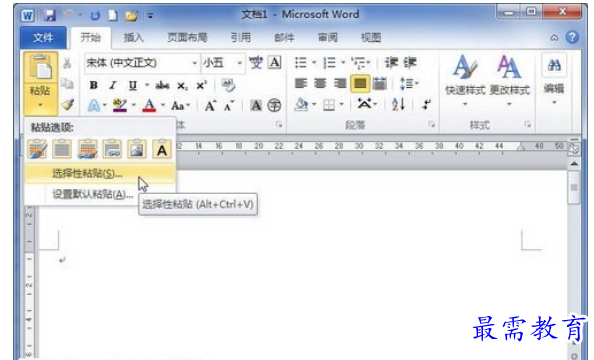Open file using the folder icon
The image size is (594, 360).
pos(131,16)
